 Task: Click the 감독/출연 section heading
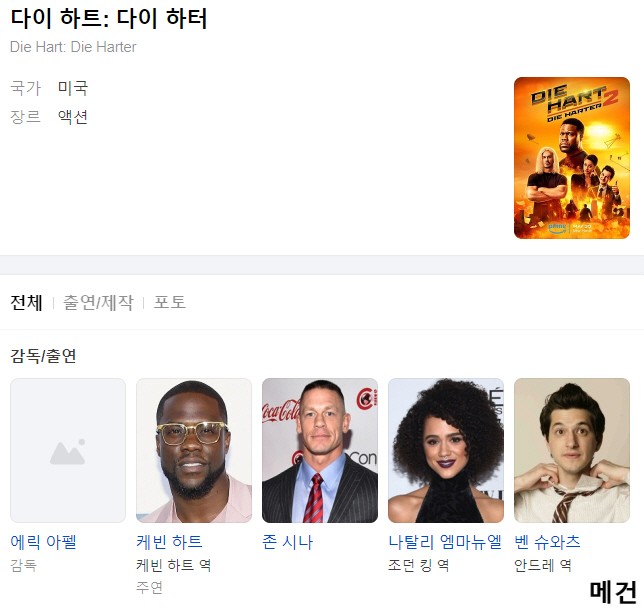point(44,356)
